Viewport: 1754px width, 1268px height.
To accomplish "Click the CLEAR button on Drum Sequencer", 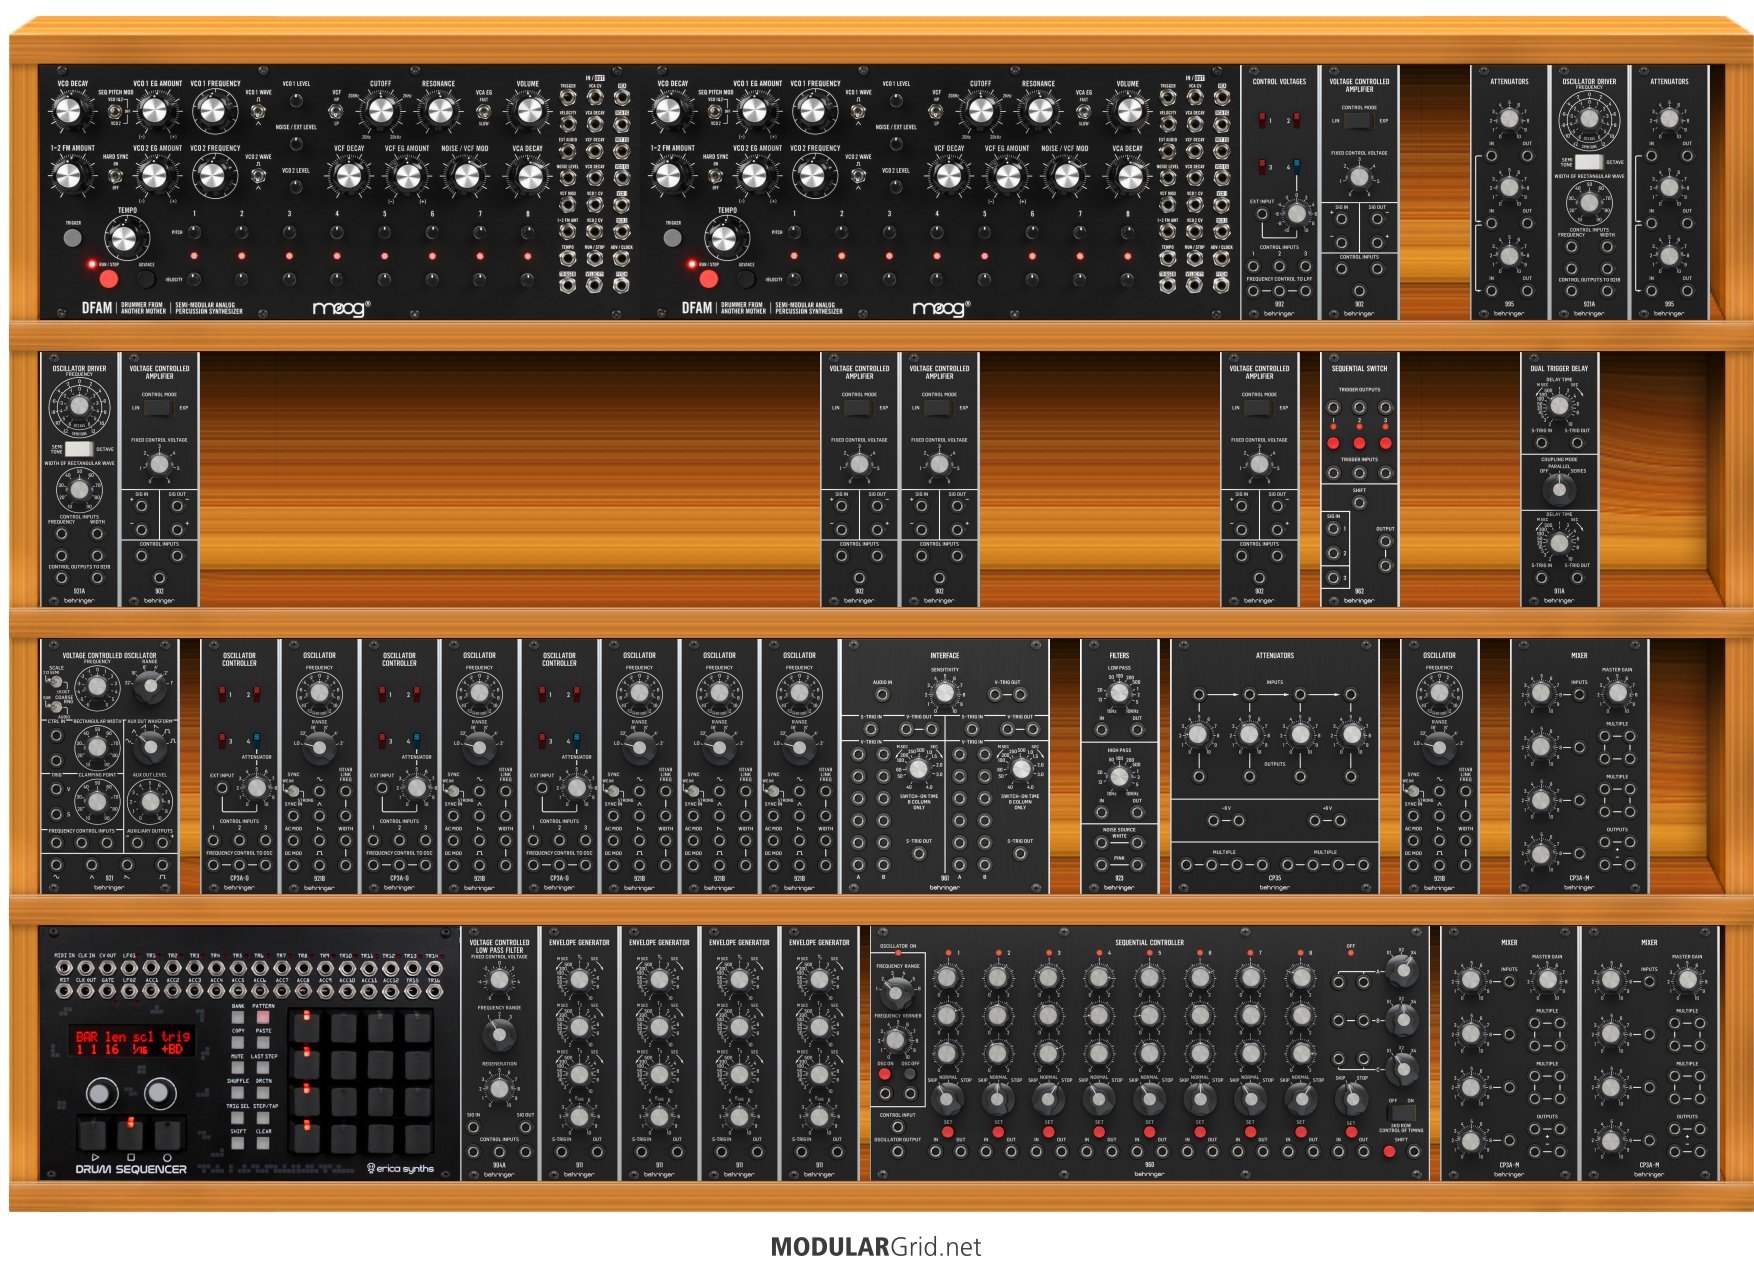I will coord(263,1143).
